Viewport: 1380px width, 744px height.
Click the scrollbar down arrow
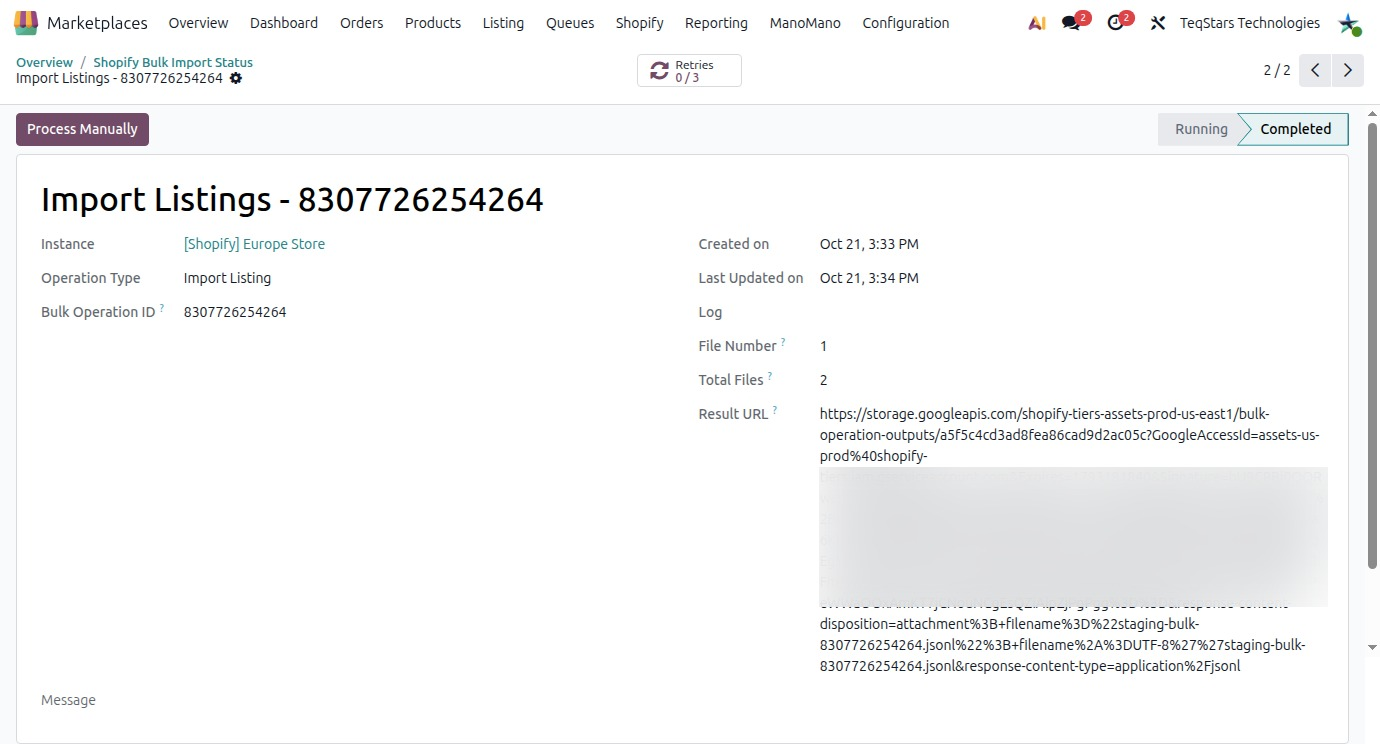[1372, 647]
